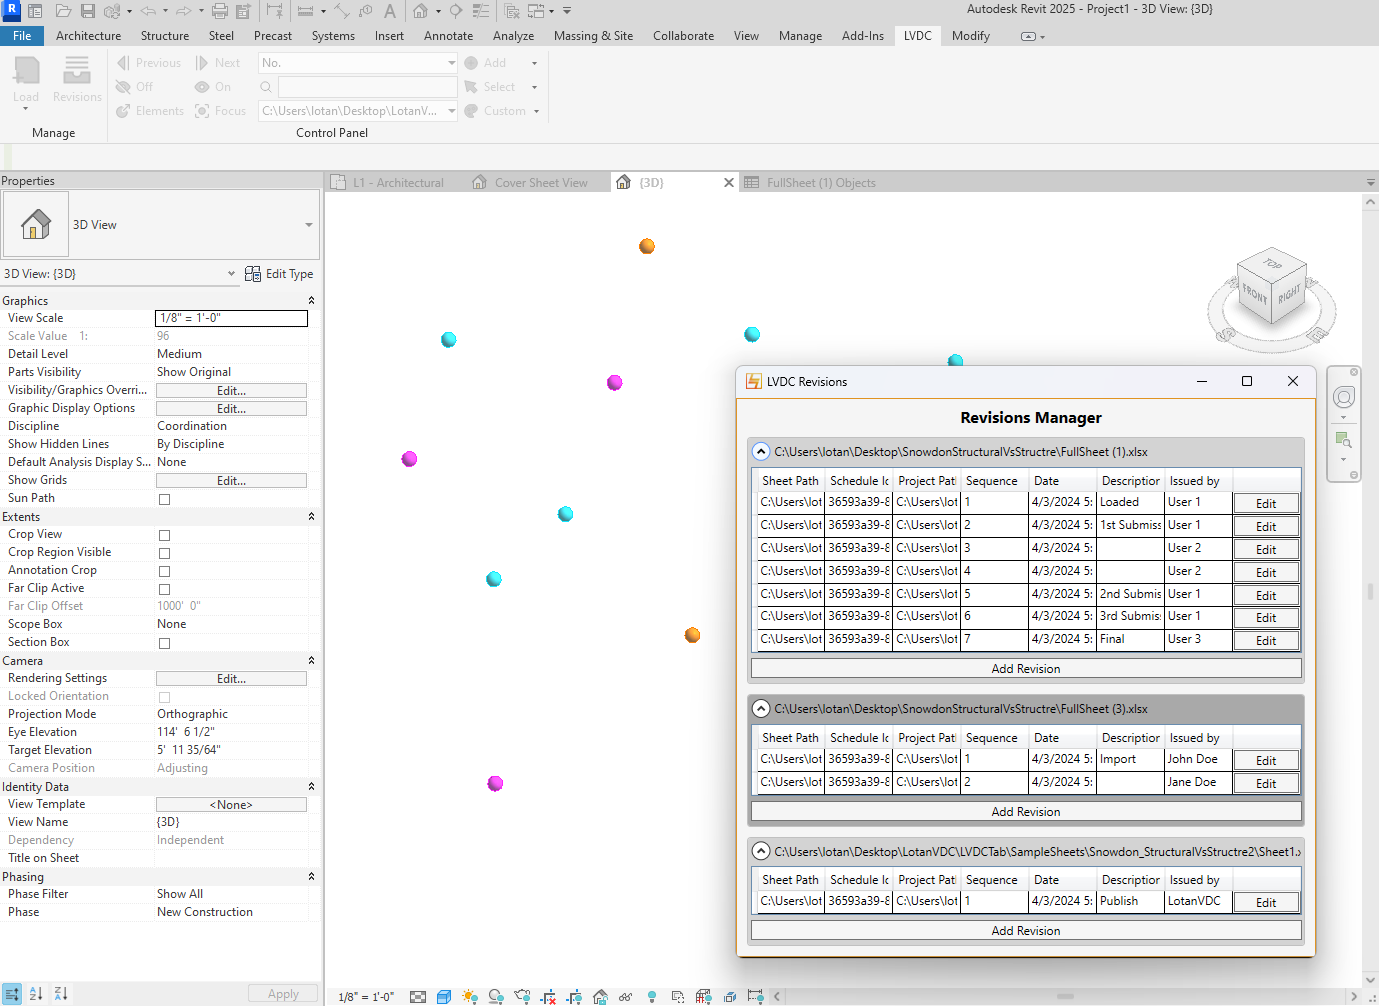
Task: Click Add Revision under FullSheet (3).xlsx
Action: [1025, 812]
